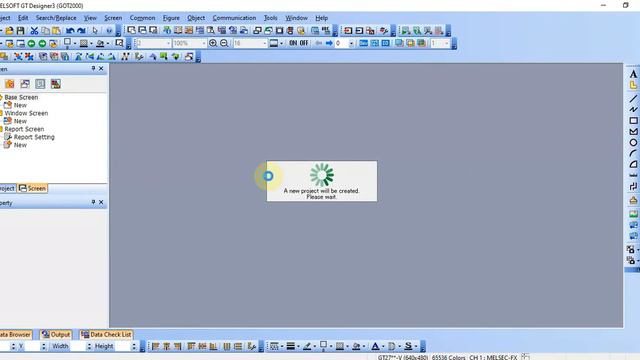Pin the Property panel with pushpin
The width and height of the screenshot is (640, 360).
click(93, 202)
